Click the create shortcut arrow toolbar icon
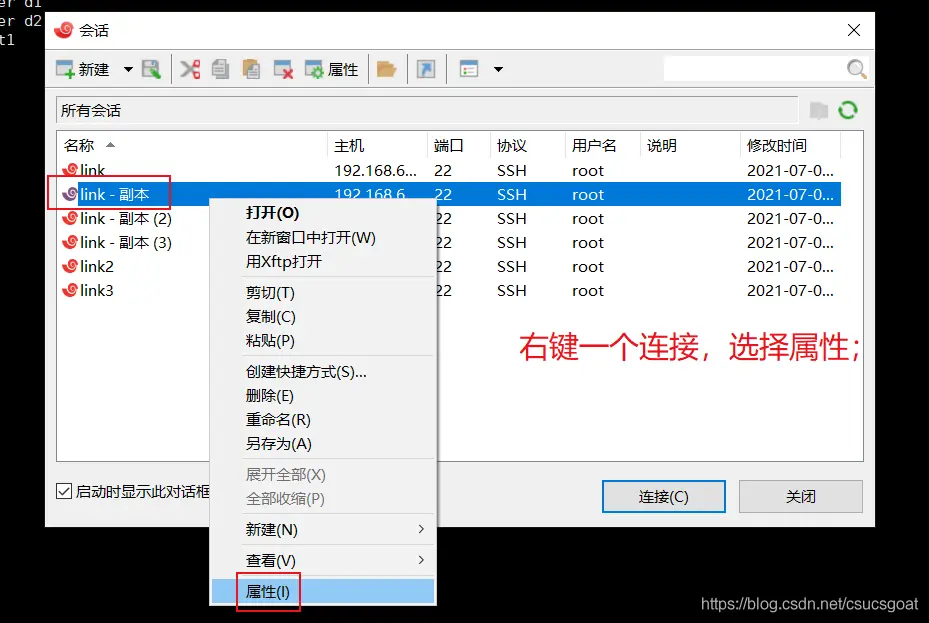The image size is (929, 623). 426,69
